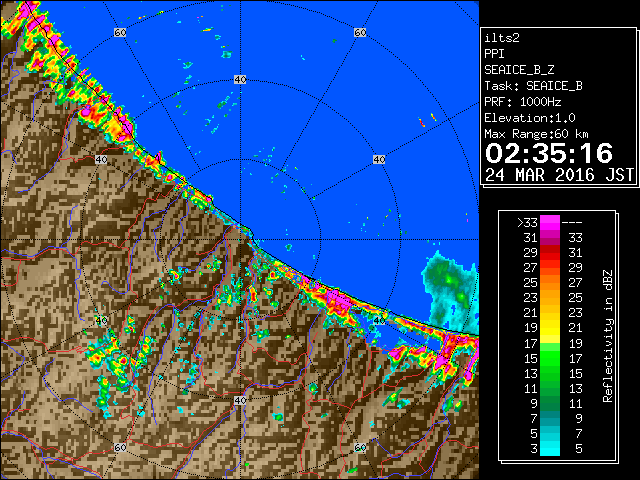Image resolution: width=640 pixels, height=480 pixels.
Task: Pick the cyan 3–5 dBZ legend swatch
Action: click(550, 448)
